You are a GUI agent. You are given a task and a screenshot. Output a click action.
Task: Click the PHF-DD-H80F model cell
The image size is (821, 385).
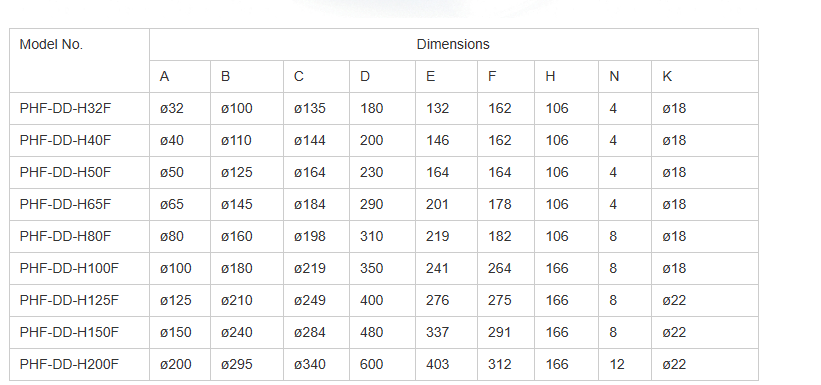click(80, 236)
